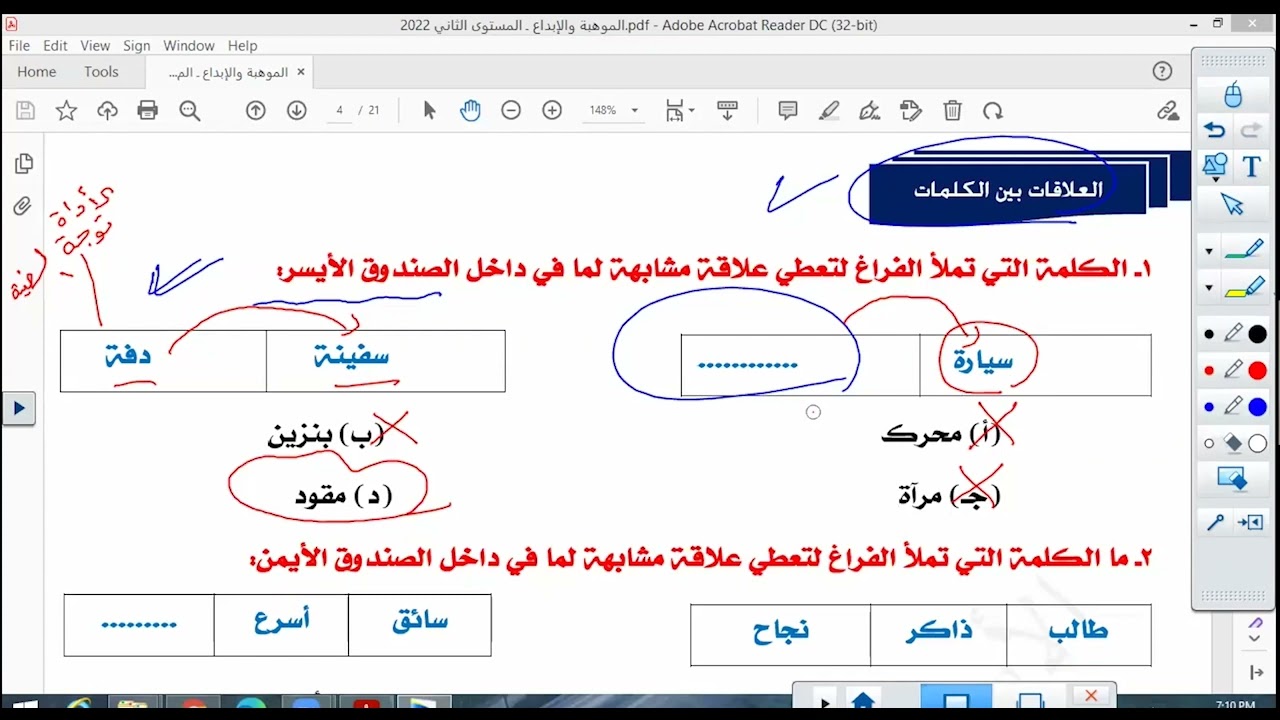Viewport: 1280px width, 720px height.
Task: Pick the red pen swatch
Action: [1257, 371]
